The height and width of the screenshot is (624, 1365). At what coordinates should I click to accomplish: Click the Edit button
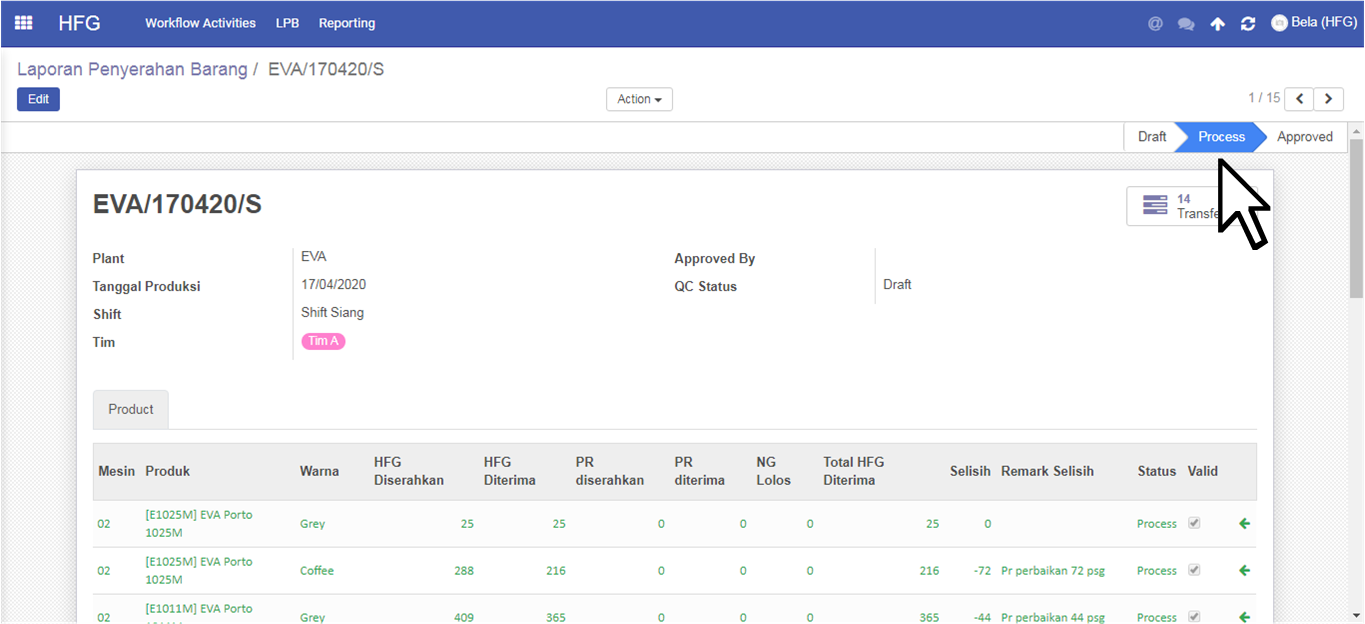(38, 99)
